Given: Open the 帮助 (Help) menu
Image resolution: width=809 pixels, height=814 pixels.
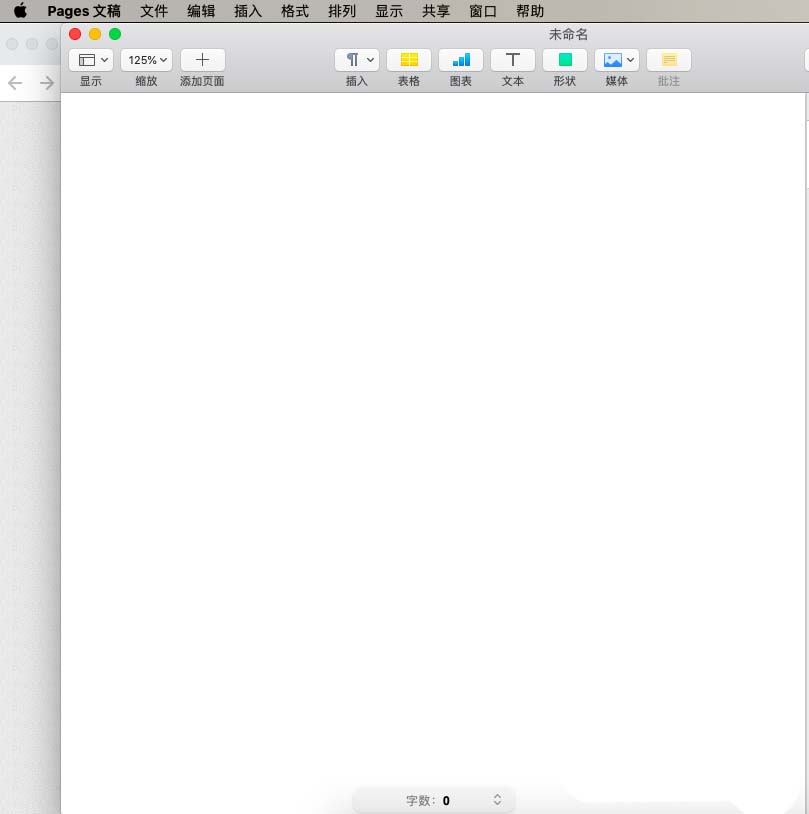Looking at the screenshot, I should 530,12.
